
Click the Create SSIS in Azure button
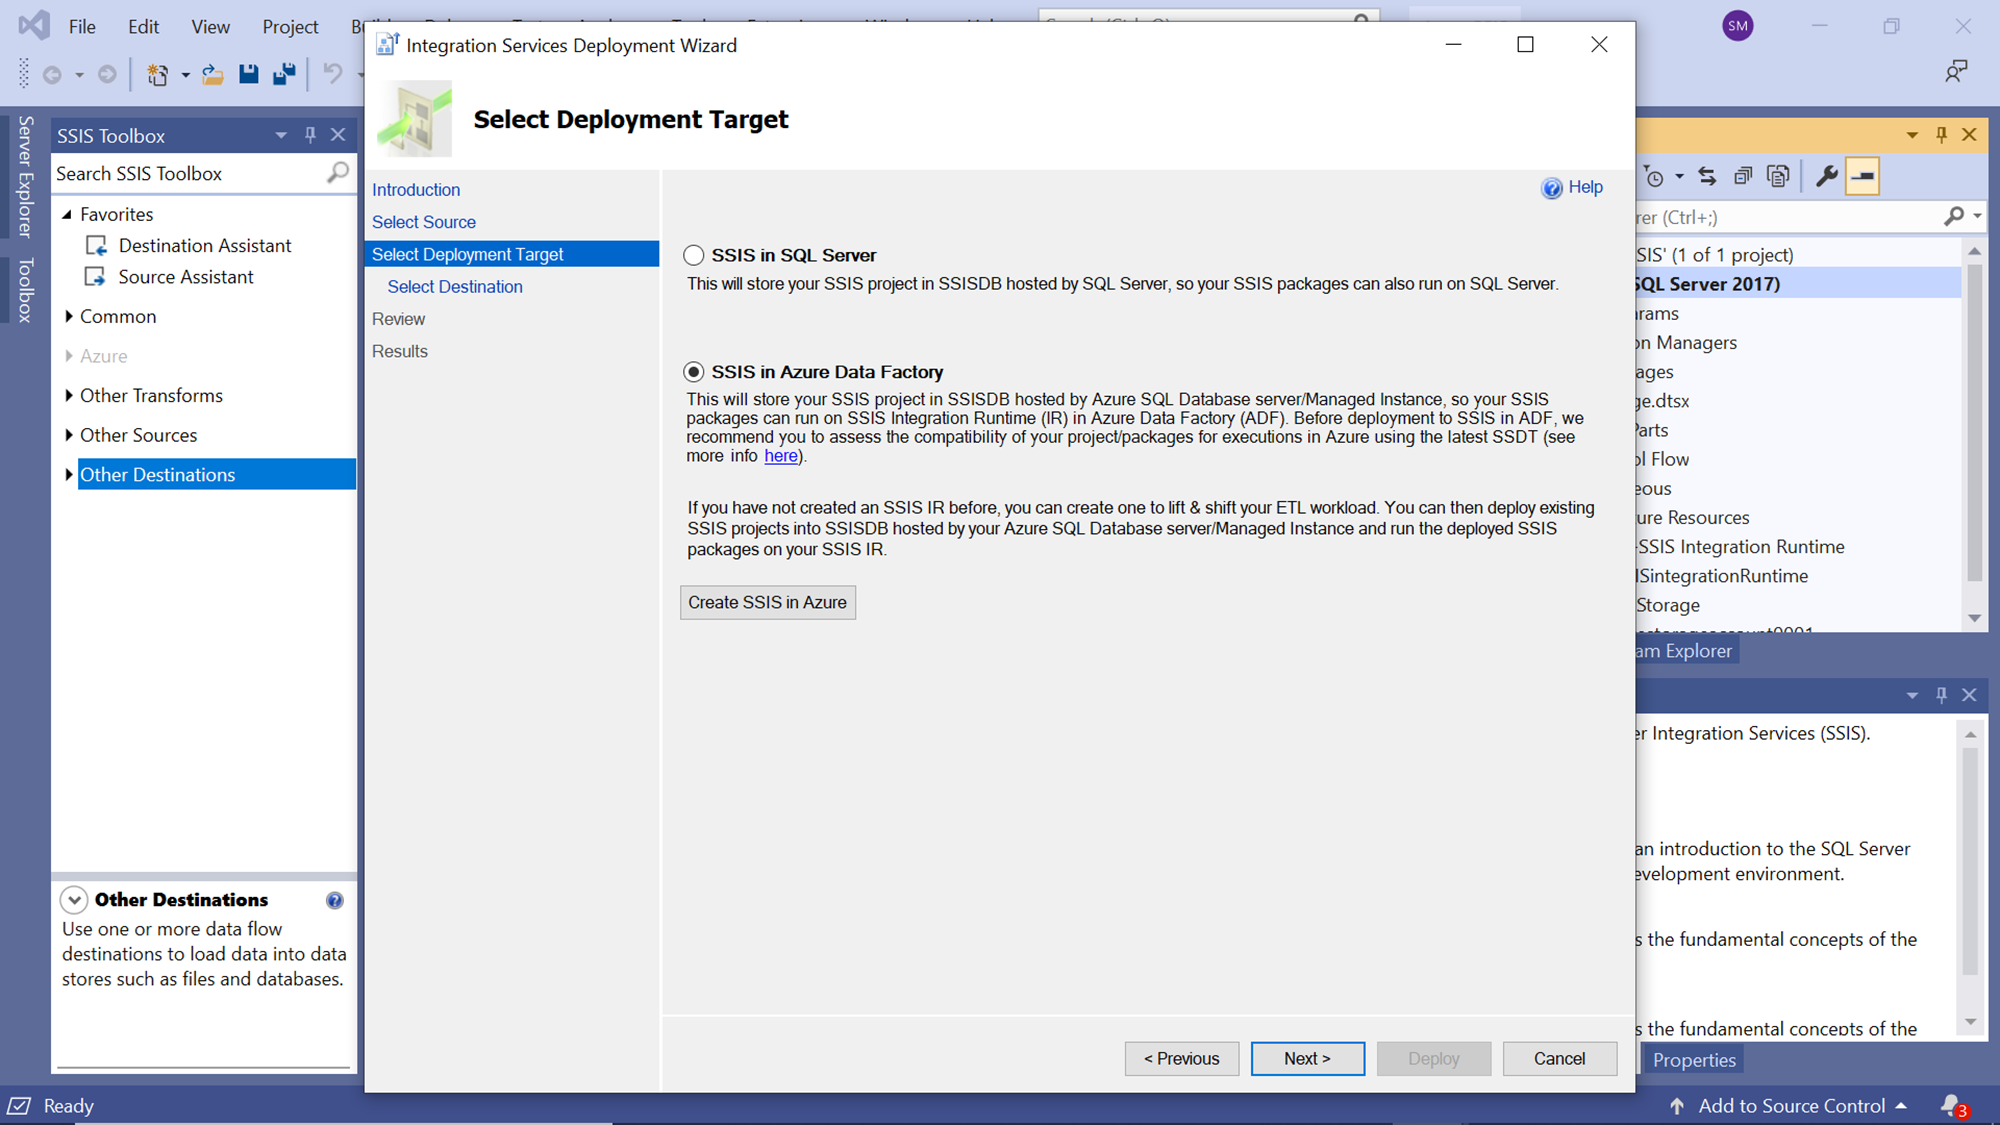point(767,602)
